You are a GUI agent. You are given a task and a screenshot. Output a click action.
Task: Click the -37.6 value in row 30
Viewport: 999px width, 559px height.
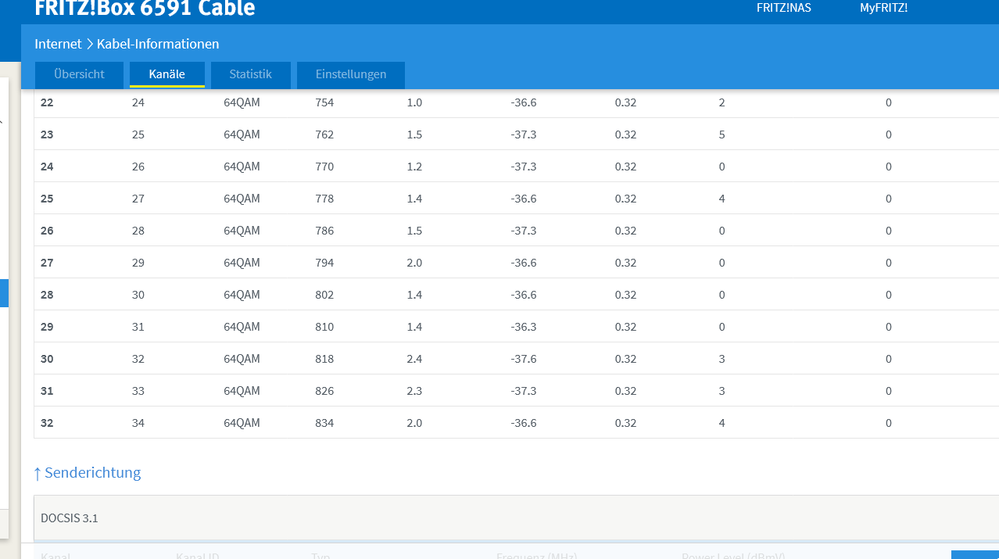[523, 359]
